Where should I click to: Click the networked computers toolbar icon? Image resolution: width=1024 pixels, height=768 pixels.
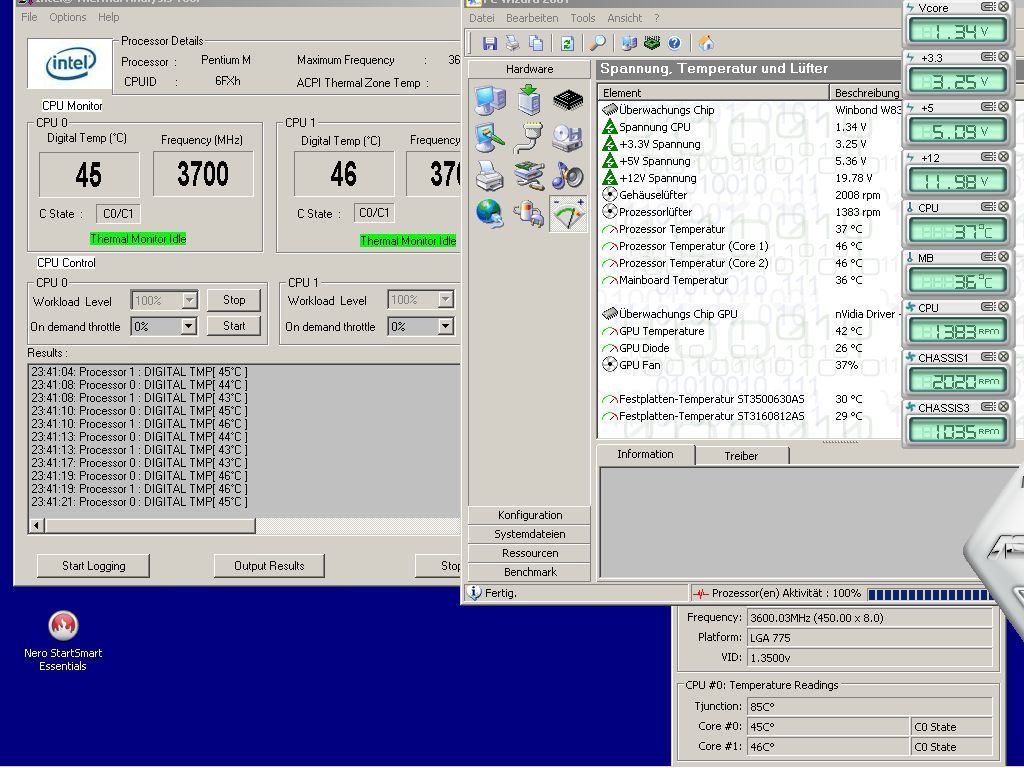point(629,43)
